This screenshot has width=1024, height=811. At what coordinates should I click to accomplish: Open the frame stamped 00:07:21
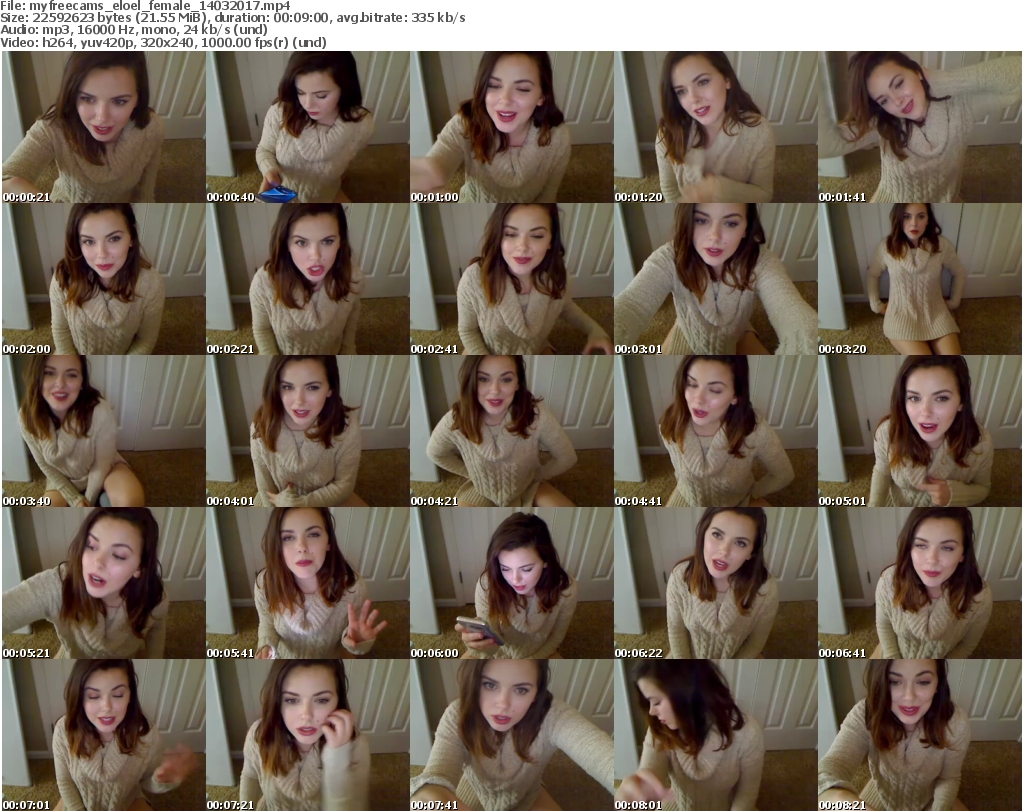click(308, 735)
